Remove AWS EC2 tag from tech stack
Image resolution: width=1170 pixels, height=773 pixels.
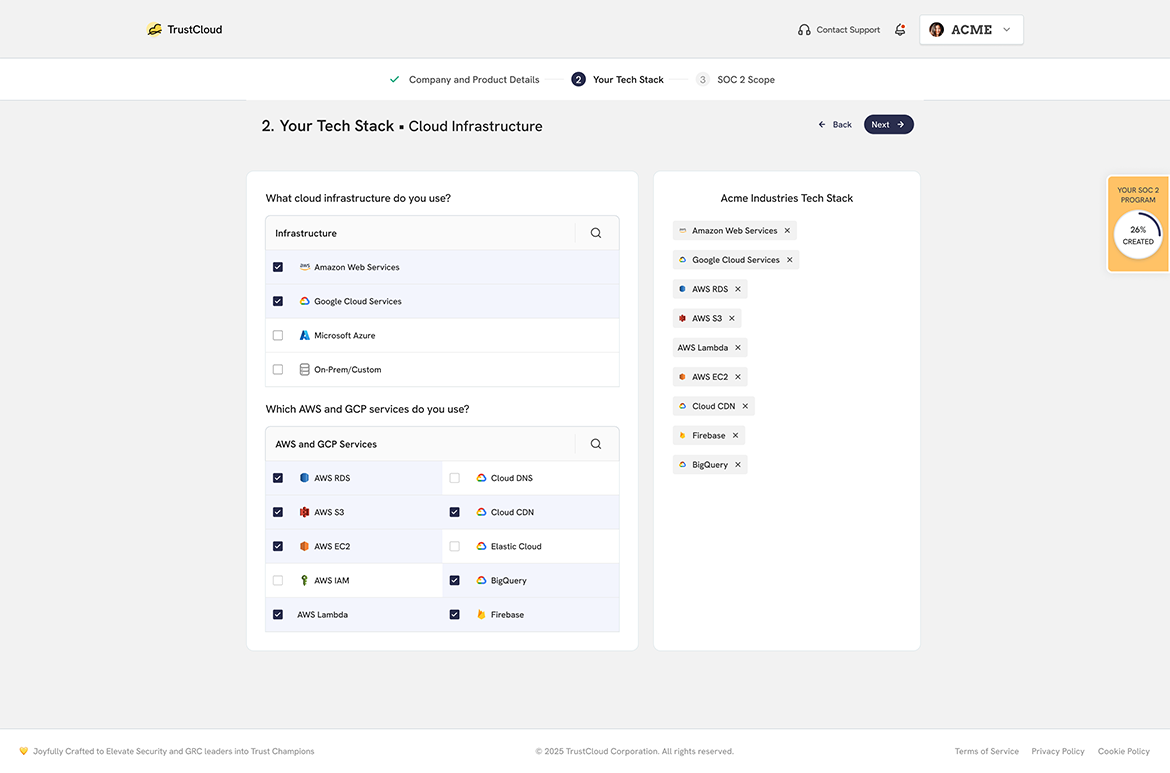738,377
